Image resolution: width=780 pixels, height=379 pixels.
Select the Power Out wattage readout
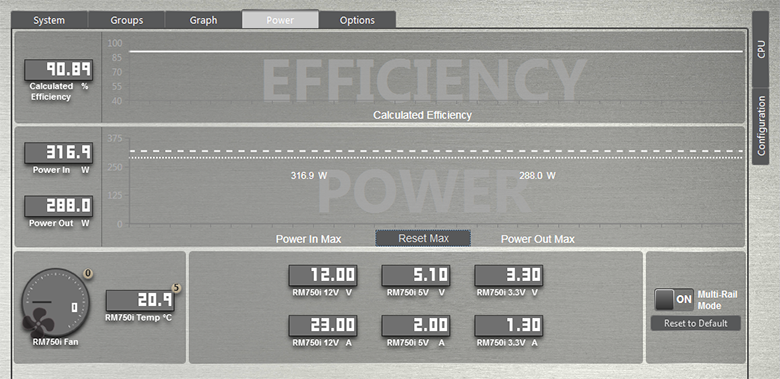pos(59,206)
